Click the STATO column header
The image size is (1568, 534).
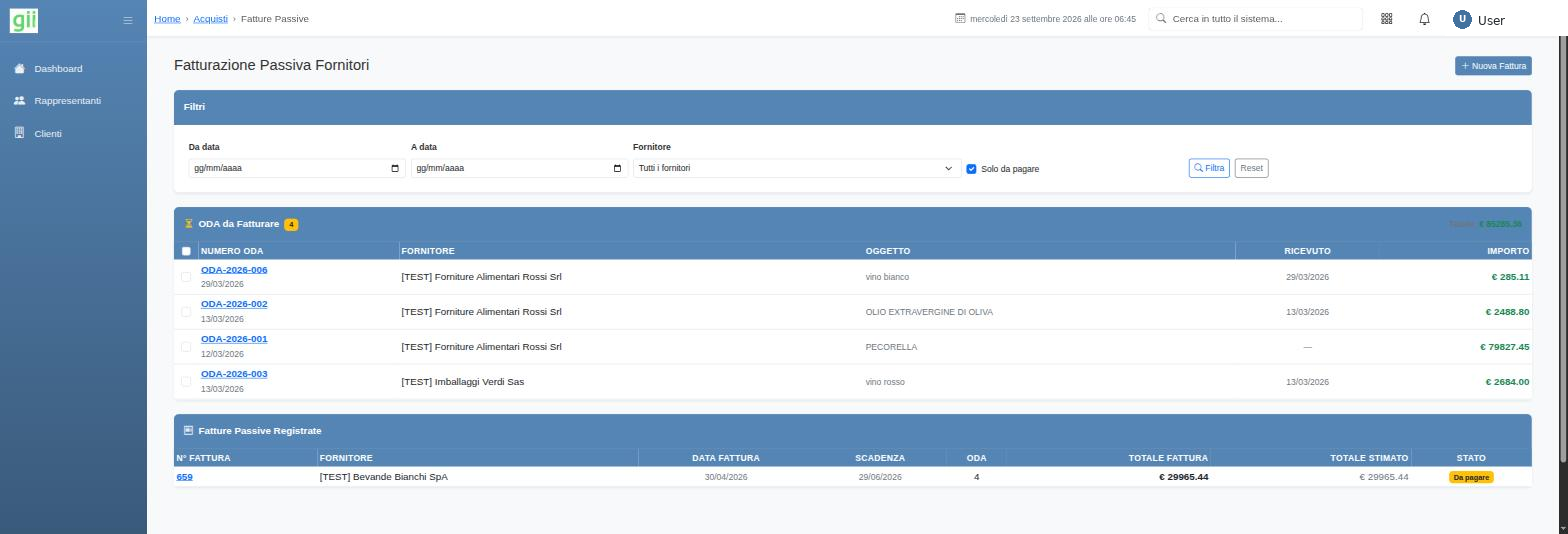1471,458
